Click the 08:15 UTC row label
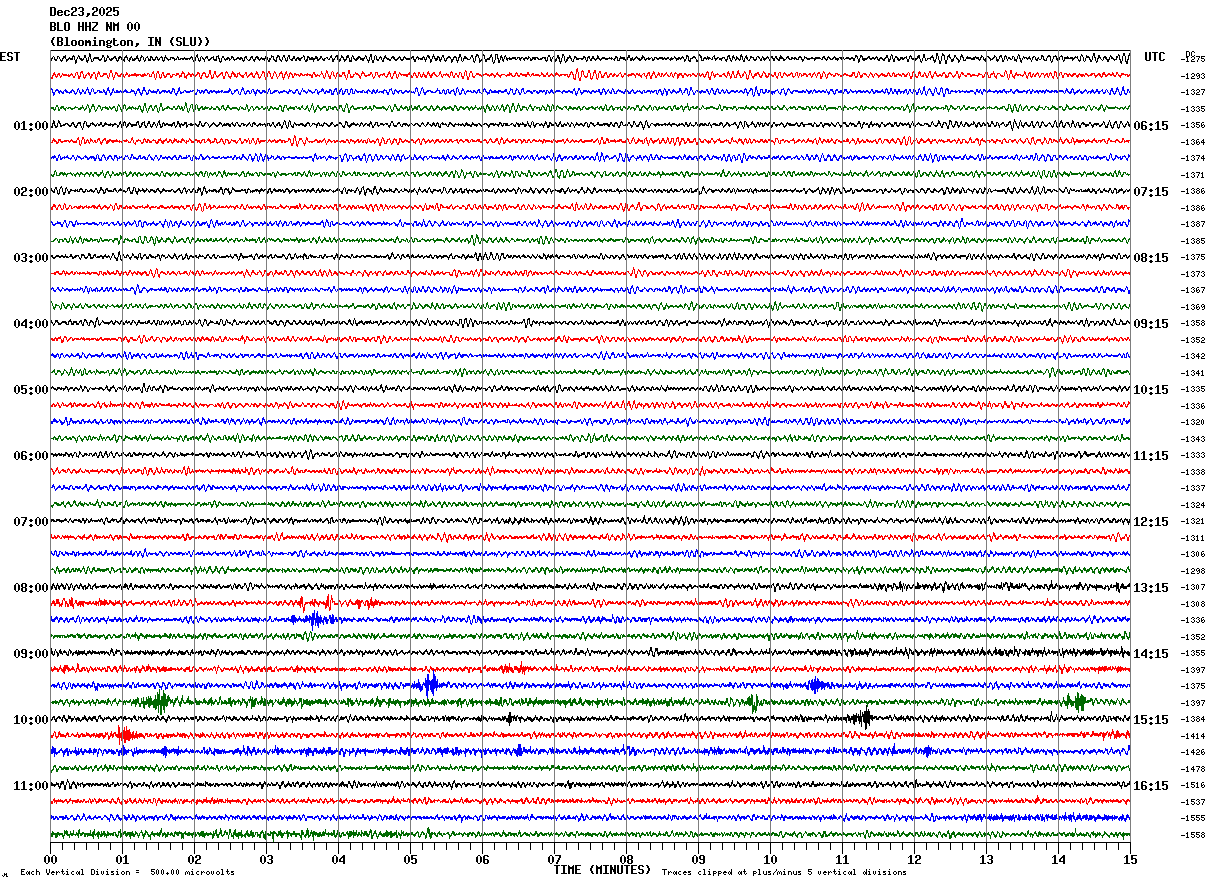The height and width of the screenshot is (886, 1210). (1151, 258)
